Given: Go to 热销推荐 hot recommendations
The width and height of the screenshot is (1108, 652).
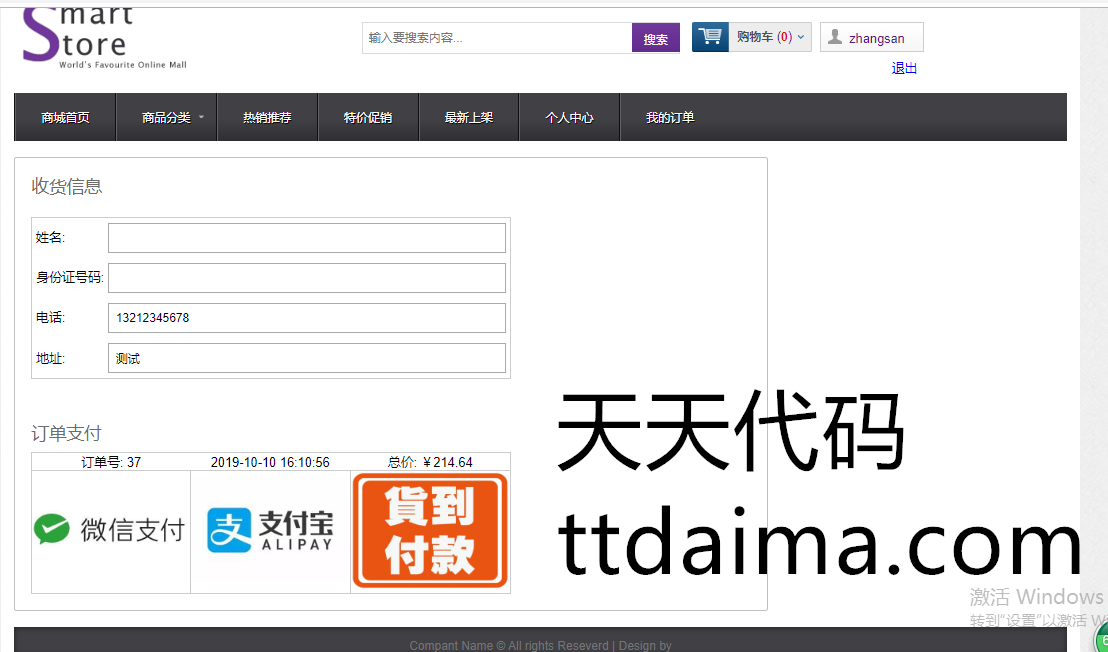Looking at the screenshot, I should (x=267, y=118).
